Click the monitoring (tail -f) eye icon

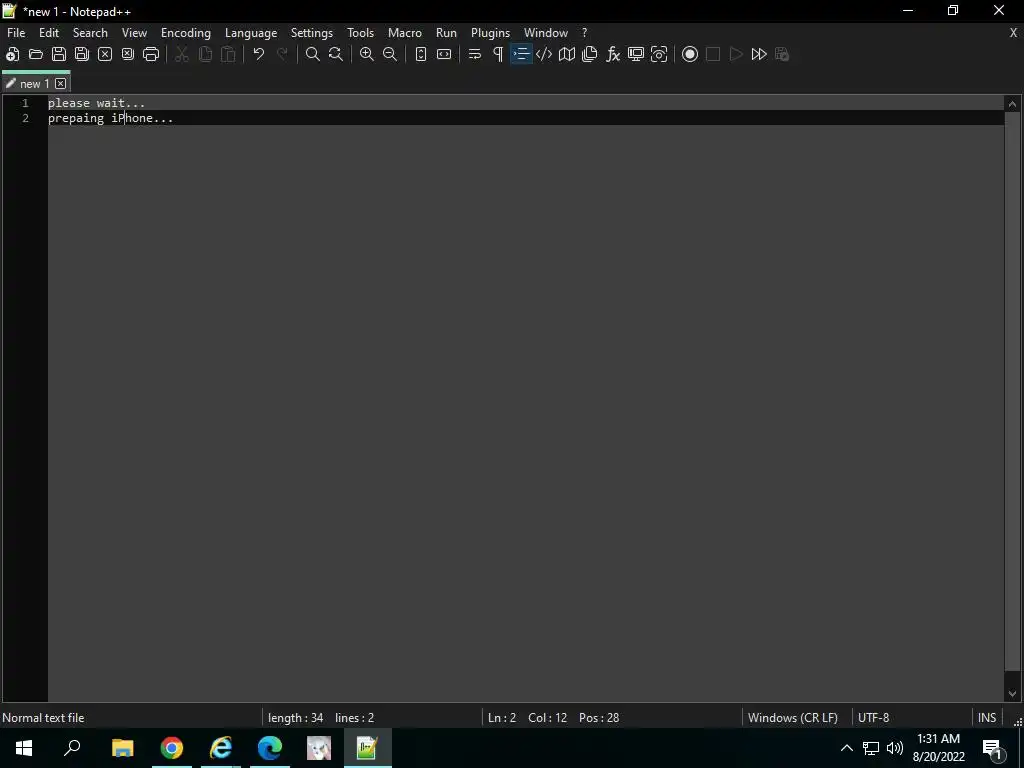659,54
